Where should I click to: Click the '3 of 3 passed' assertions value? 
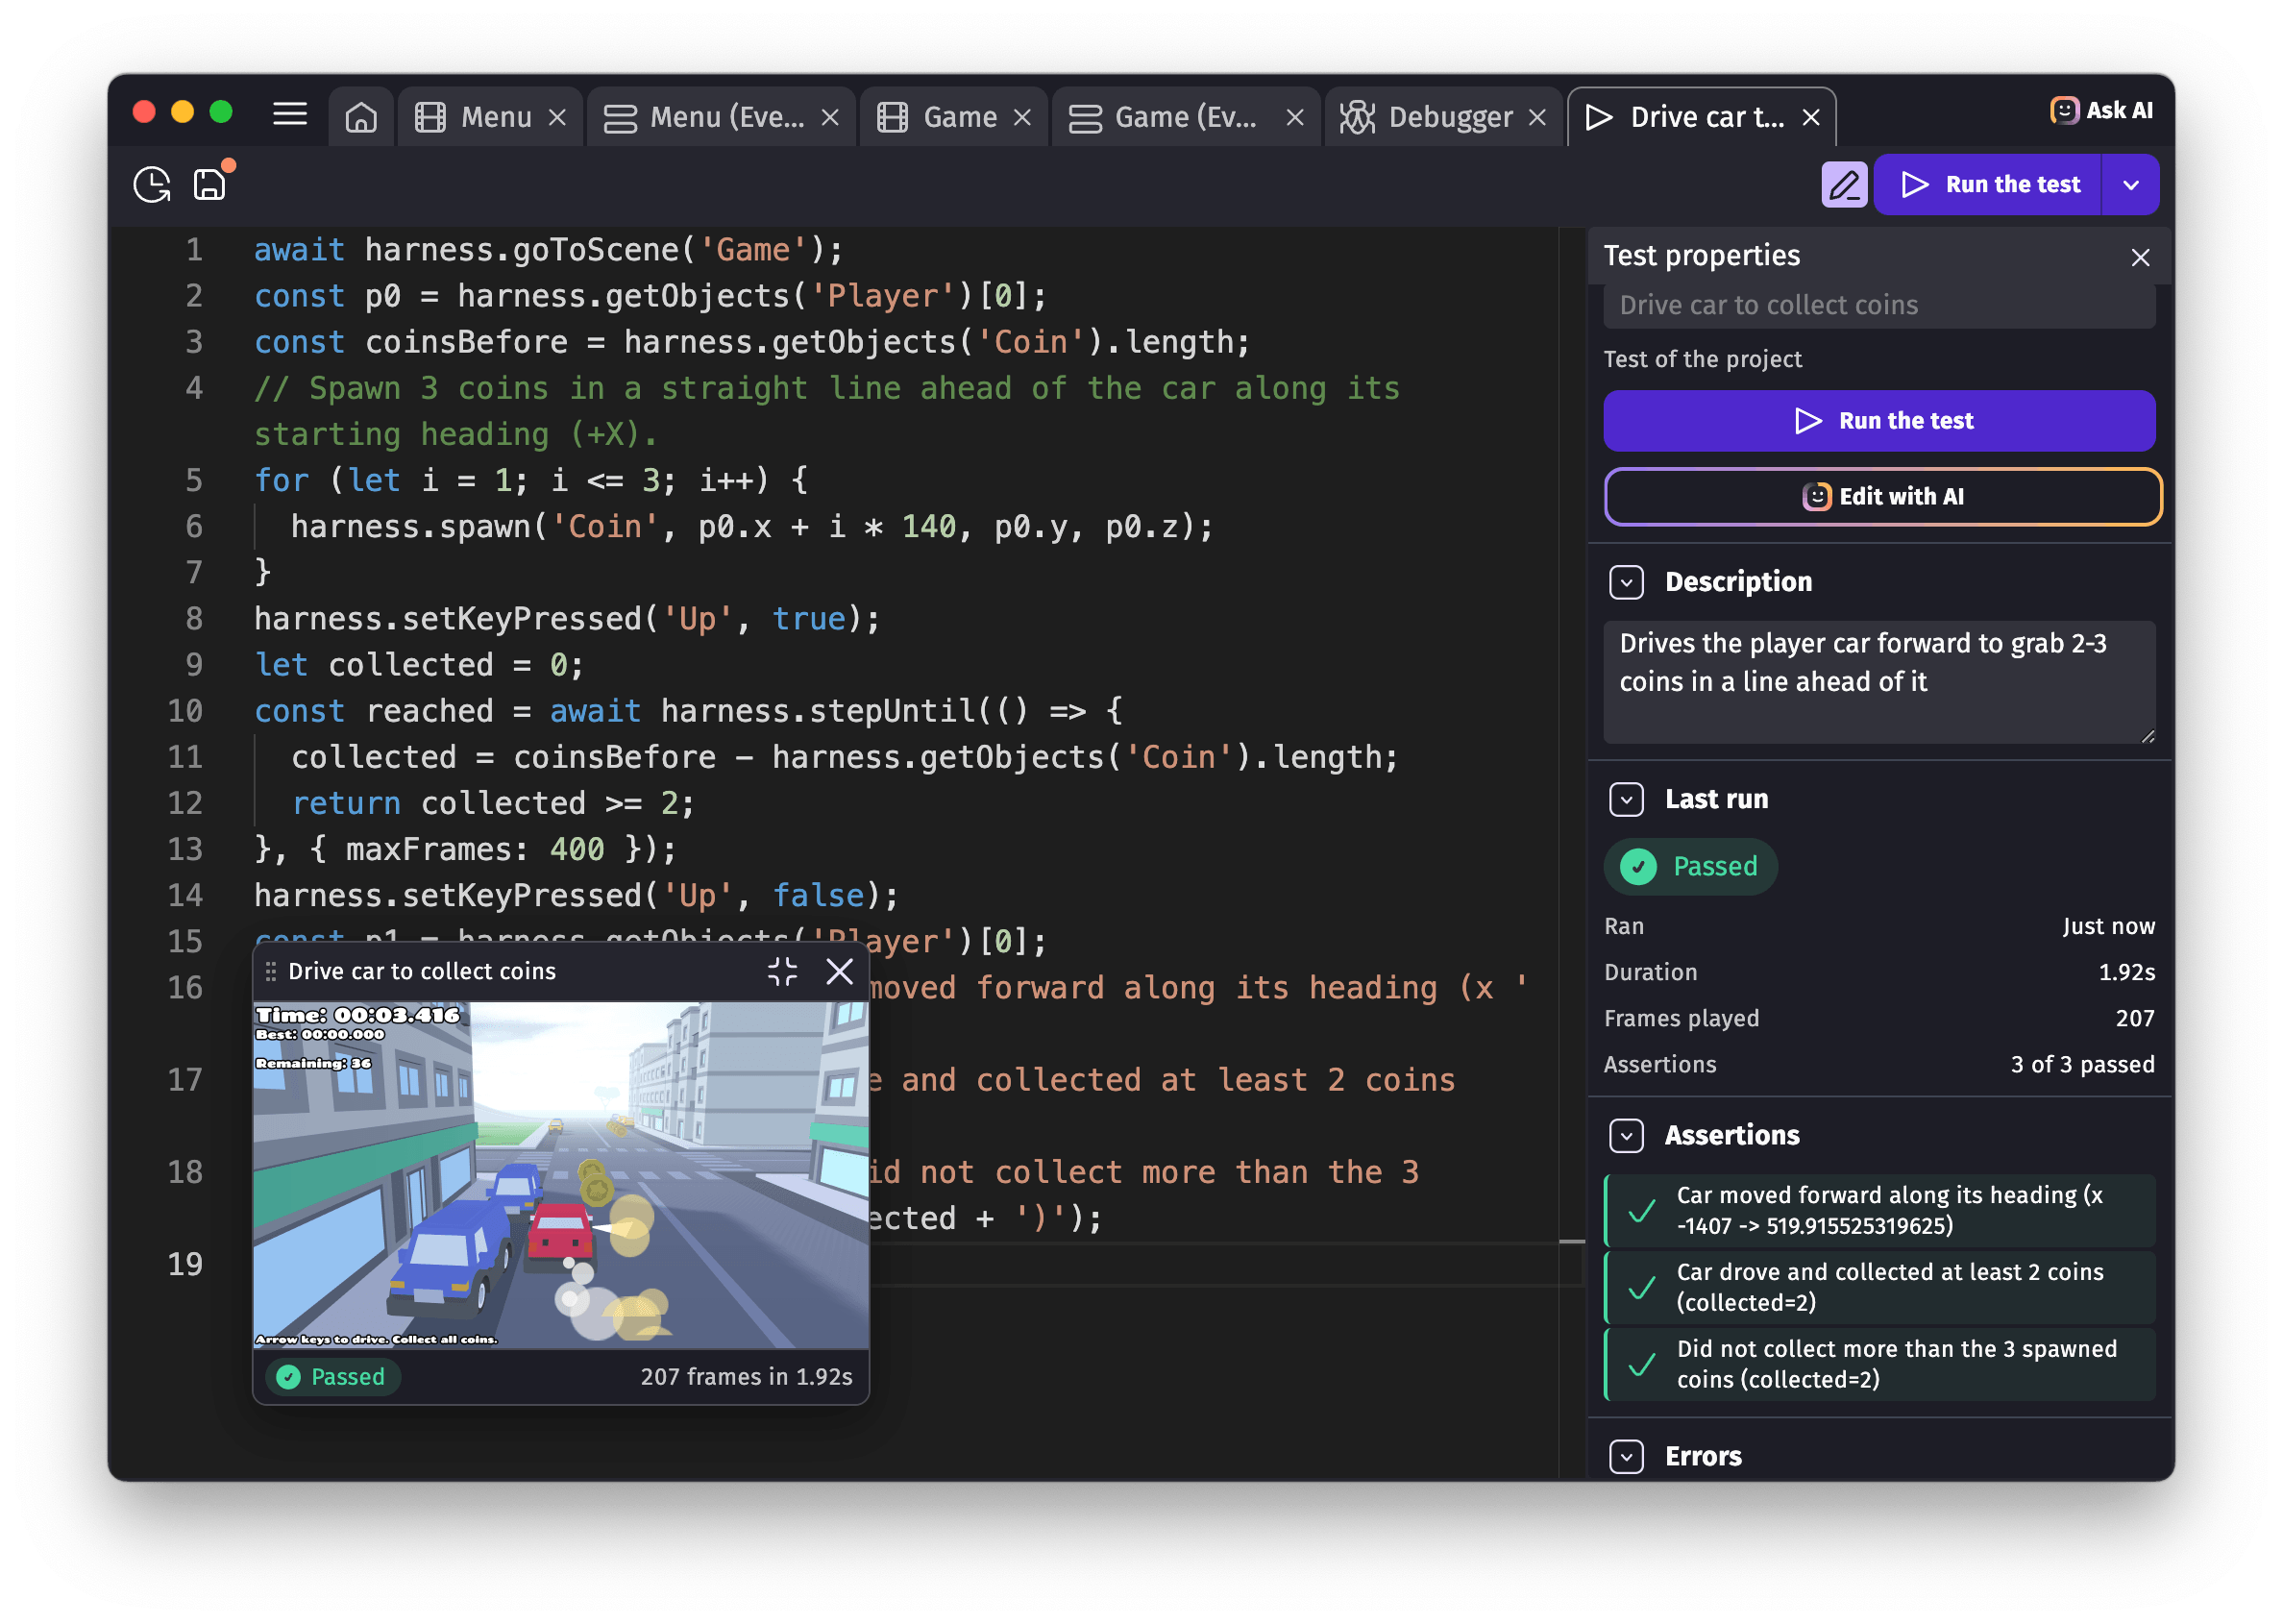click(2082, 1065)
